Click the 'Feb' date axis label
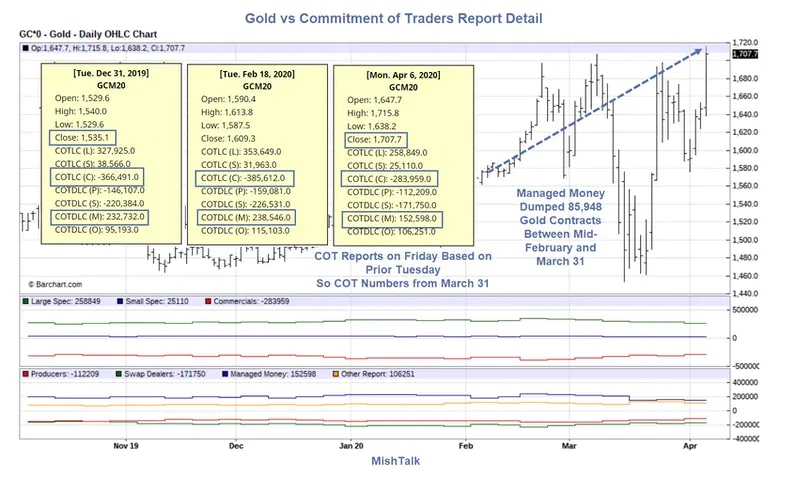This screenshot has height=477, width=788. point(466,446)
